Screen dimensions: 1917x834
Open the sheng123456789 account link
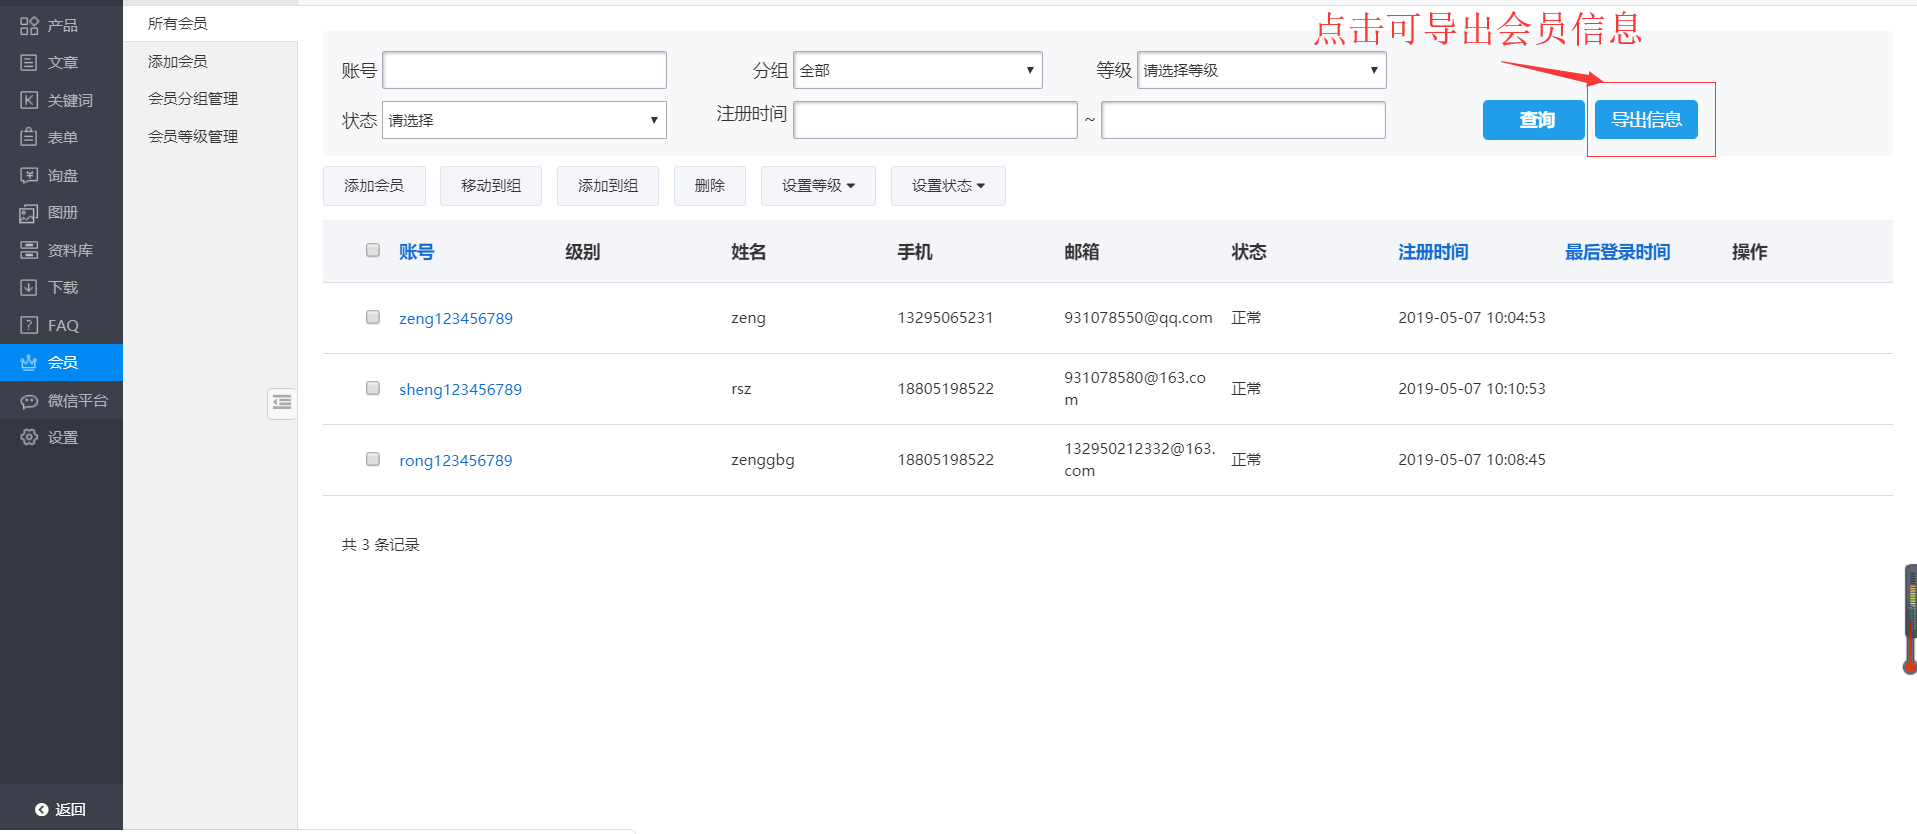460,390
